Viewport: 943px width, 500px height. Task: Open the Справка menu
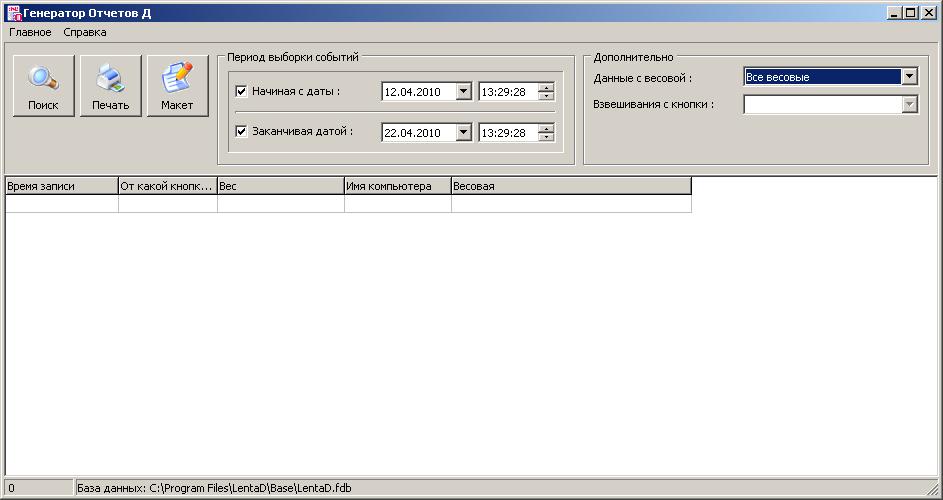[x=85, y=32]
